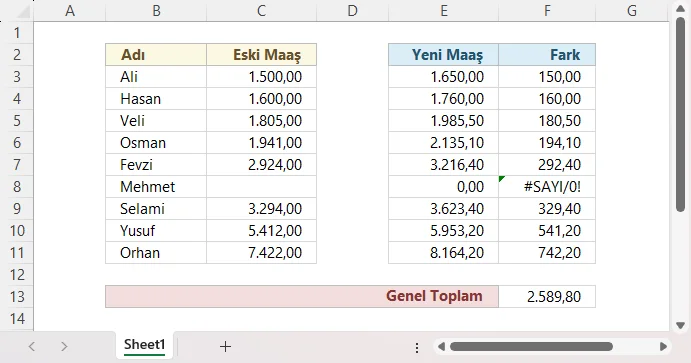Screen dimensions: 691x363
Task: Select column A header
Action: (x=70, y=11)
